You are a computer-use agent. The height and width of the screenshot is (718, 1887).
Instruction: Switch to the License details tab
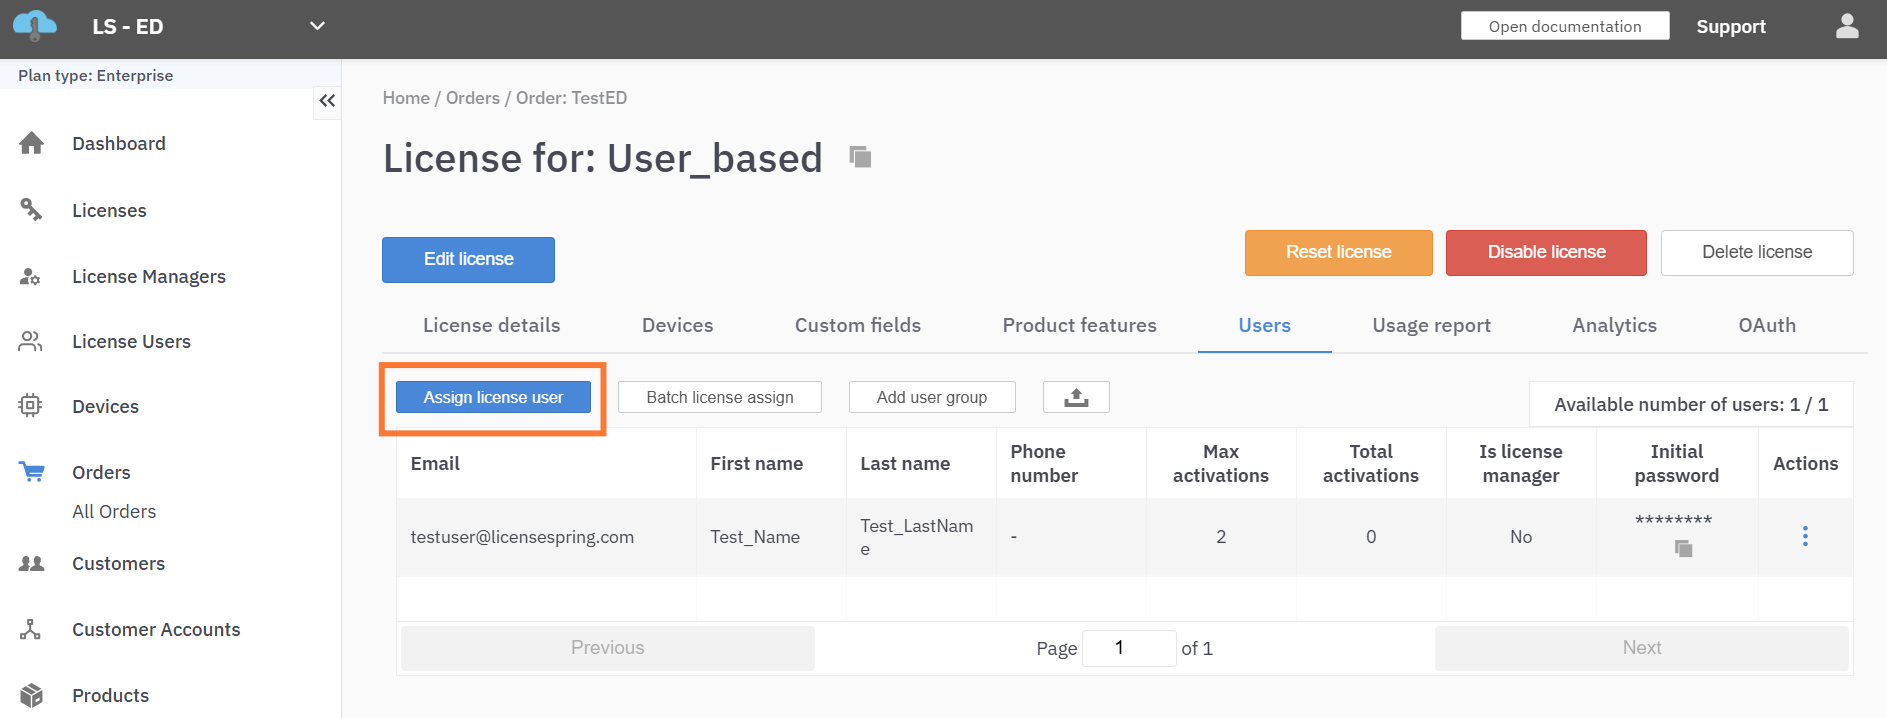491,325
